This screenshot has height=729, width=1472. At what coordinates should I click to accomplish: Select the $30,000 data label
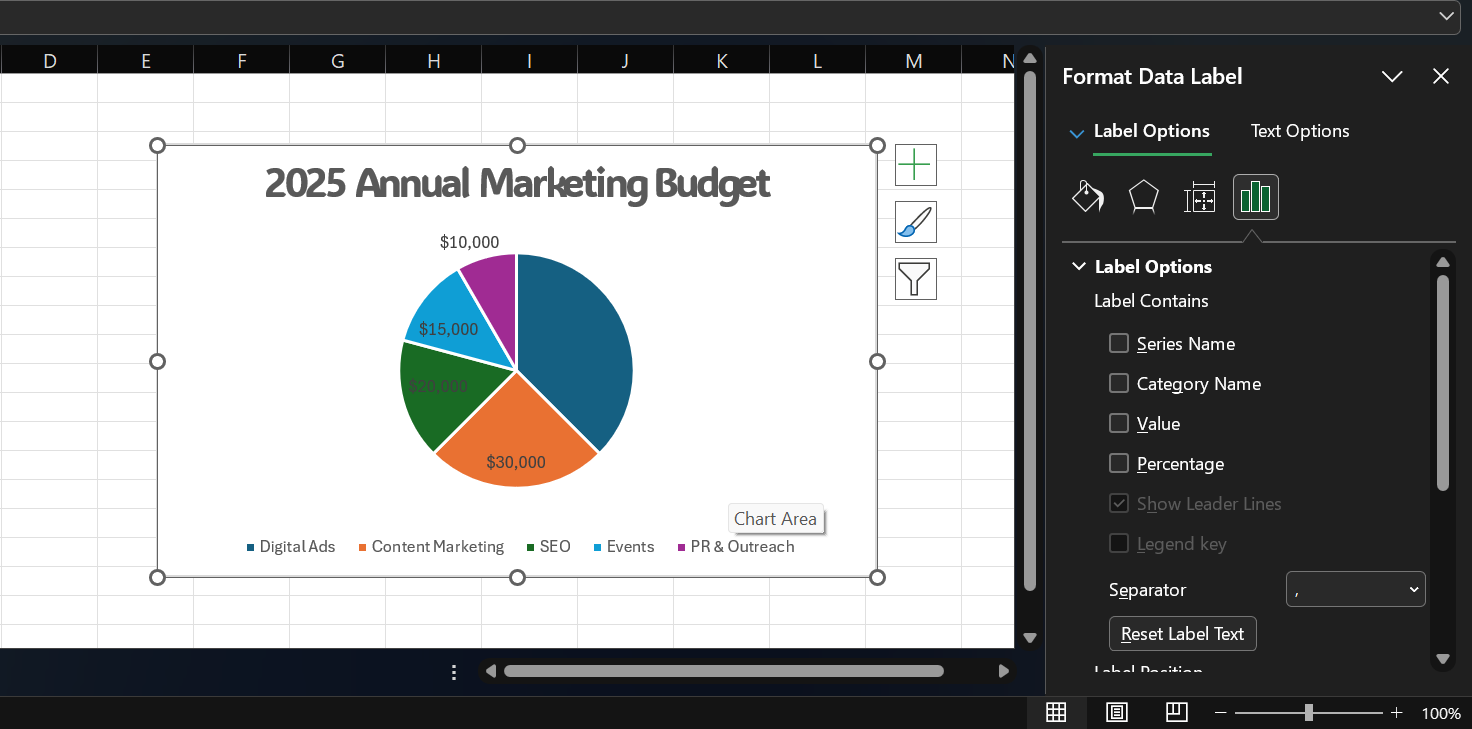(516, 462)
